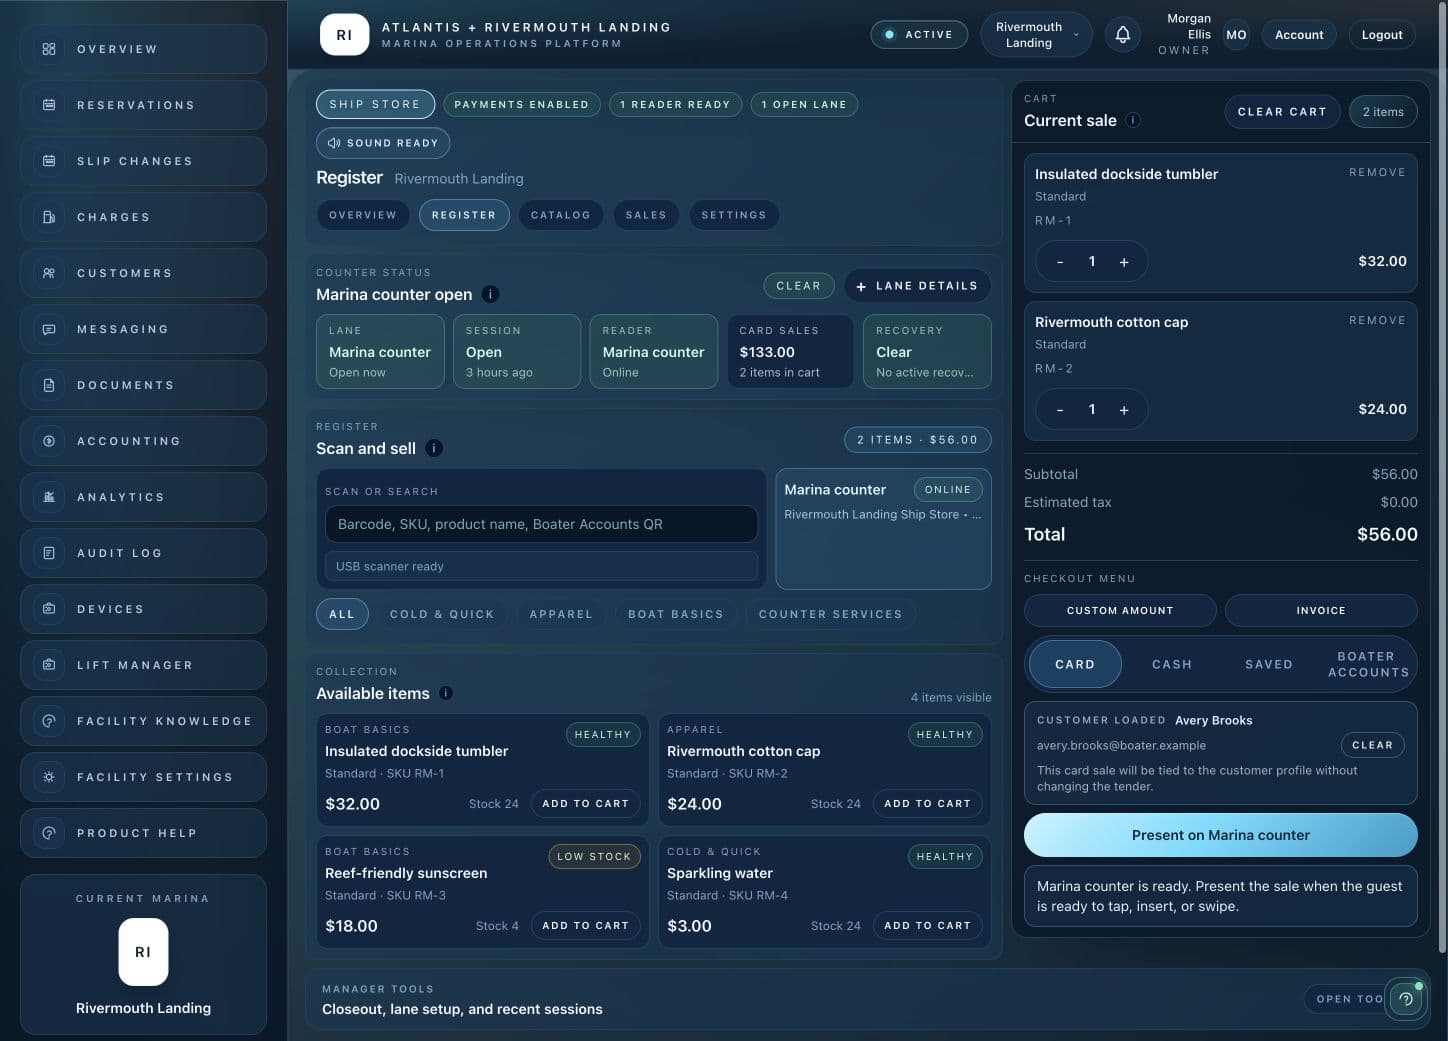
Task: Click the Facility Settings gear icon
Action: coord(49,777)
